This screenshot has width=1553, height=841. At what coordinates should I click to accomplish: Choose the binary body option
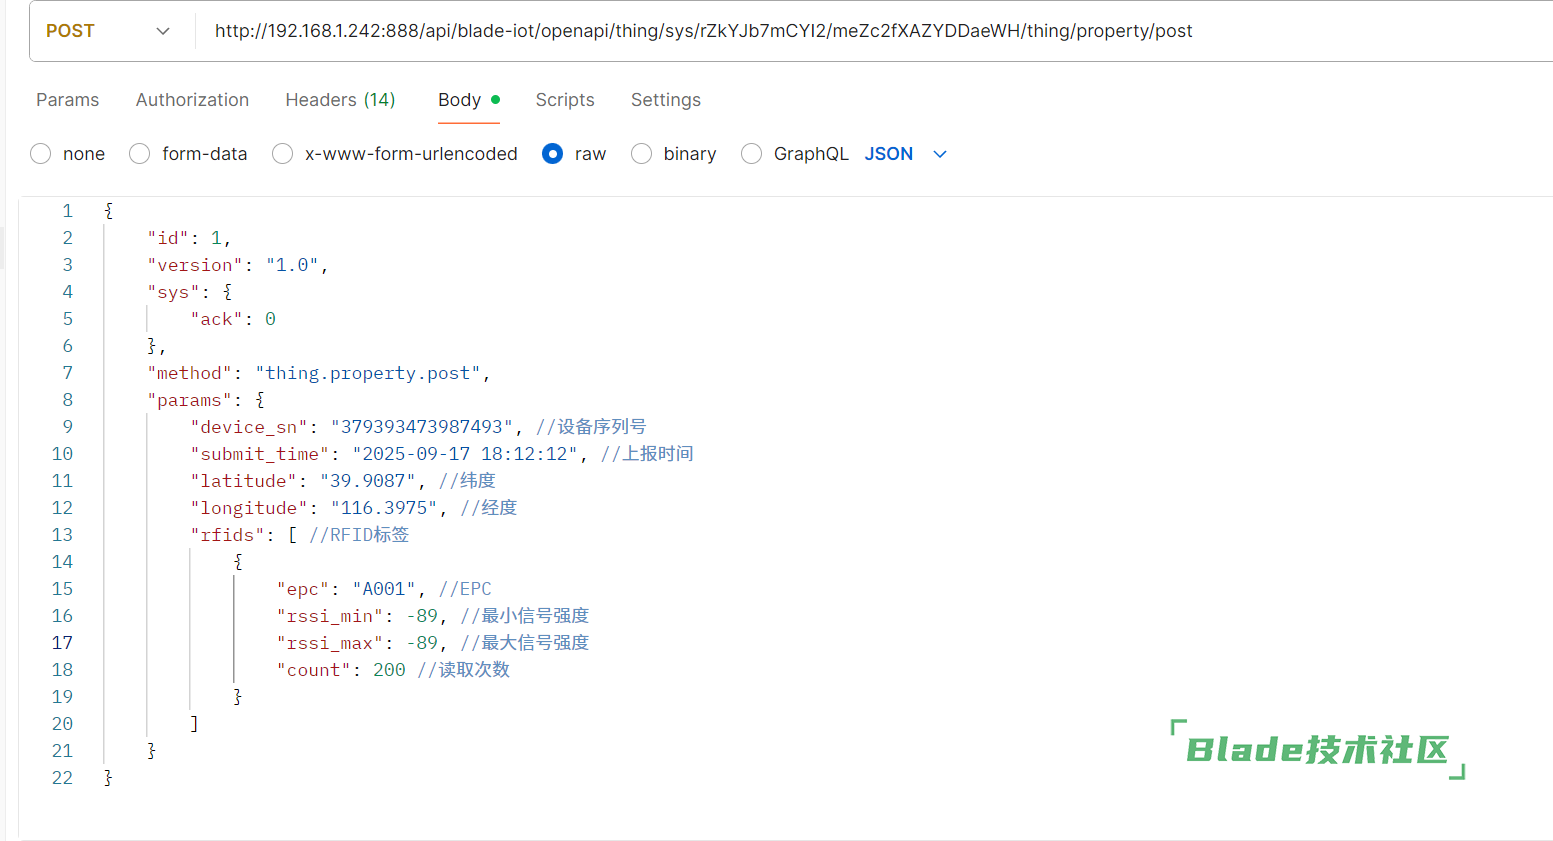[x=642, y=154]
